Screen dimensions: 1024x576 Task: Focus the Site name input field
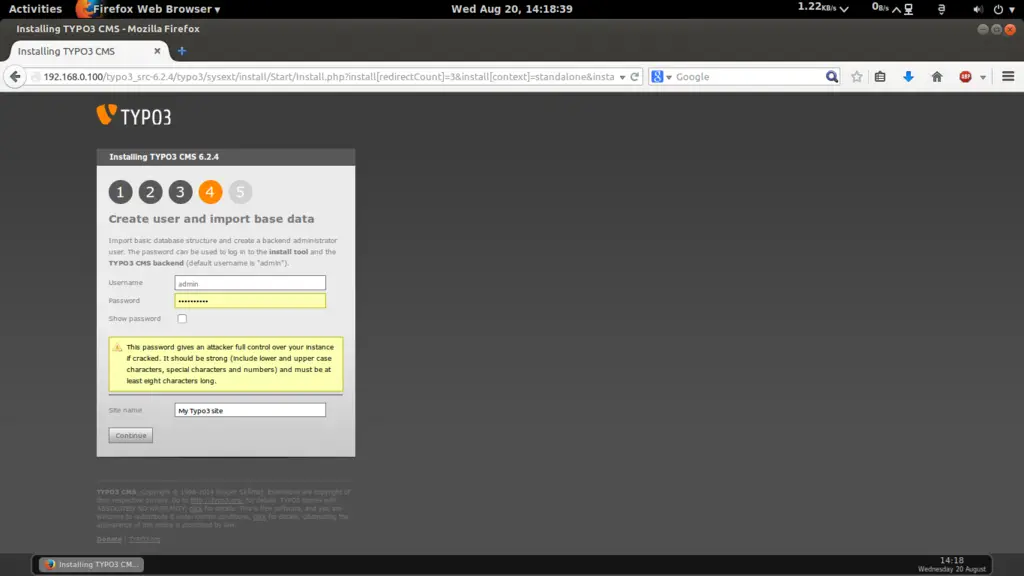click(250, 410)
